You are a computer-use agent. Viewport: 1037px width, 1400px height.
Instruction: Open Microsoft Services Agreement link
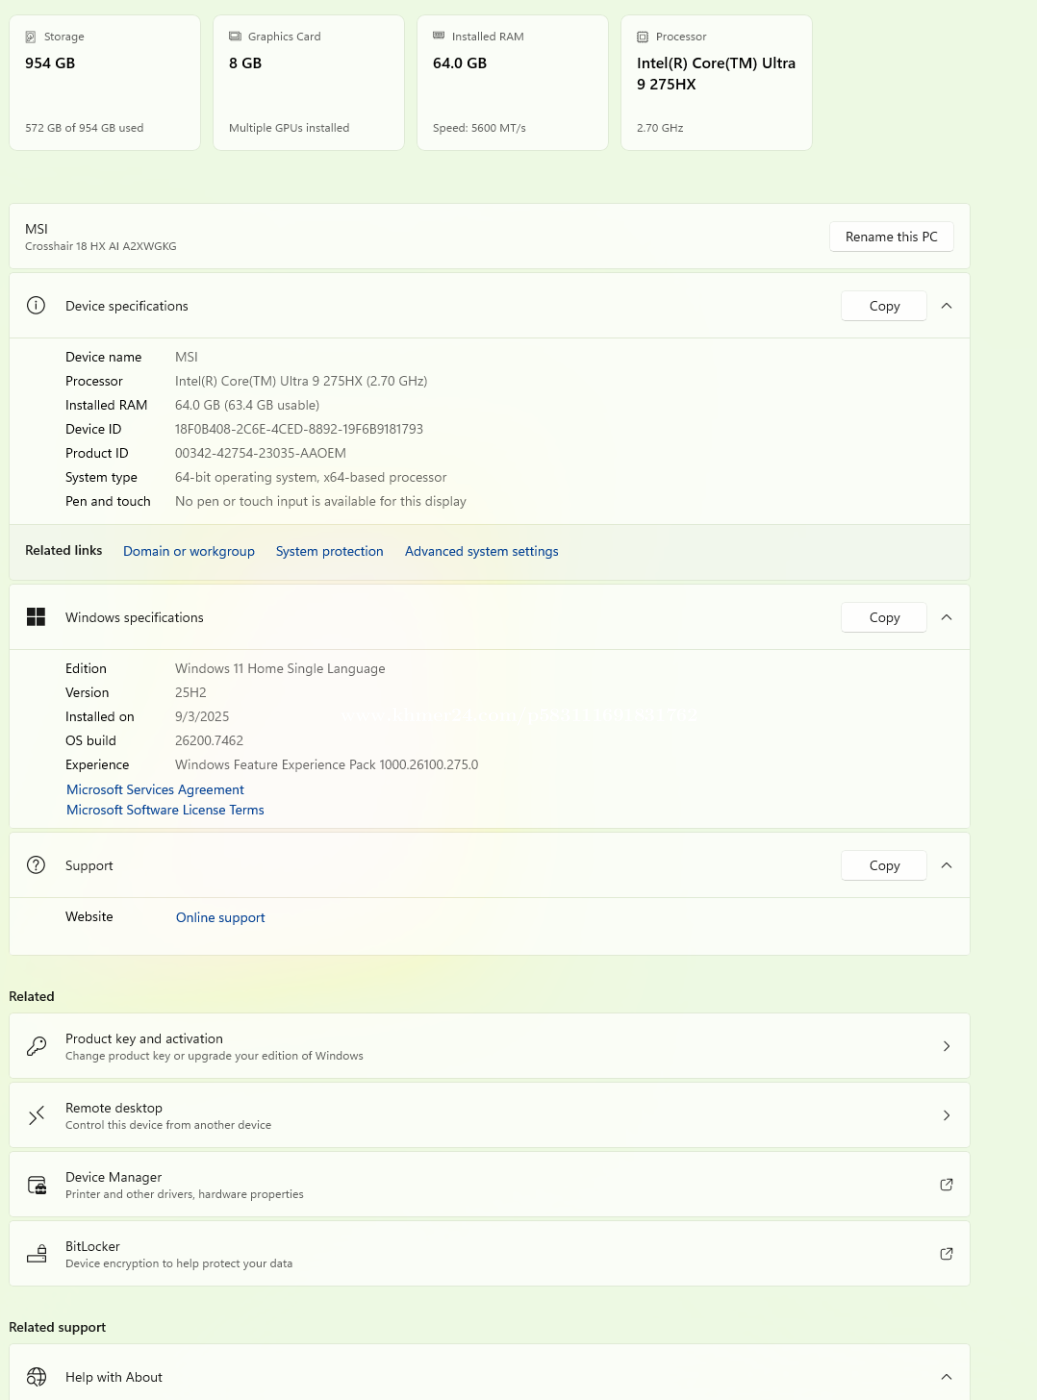[155, 789]
